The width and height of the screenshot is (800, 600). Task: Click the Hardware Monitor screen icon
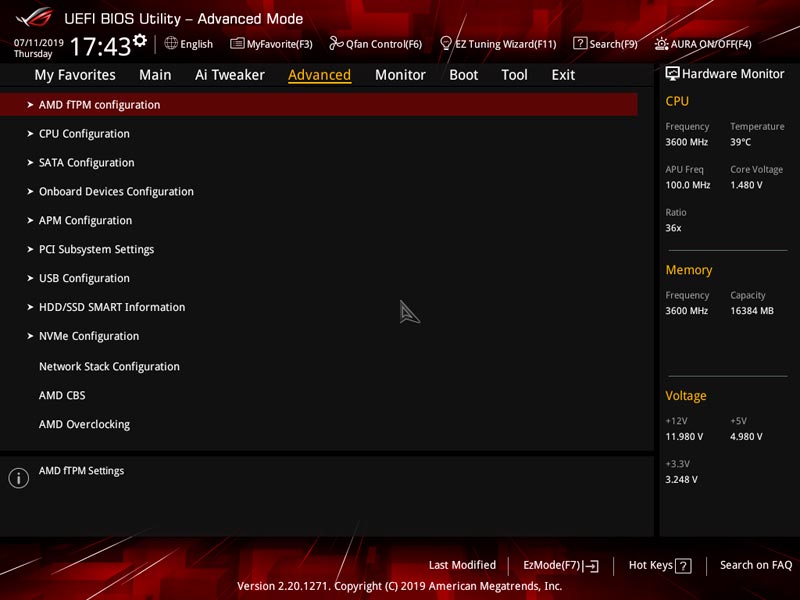click(672, 73)
